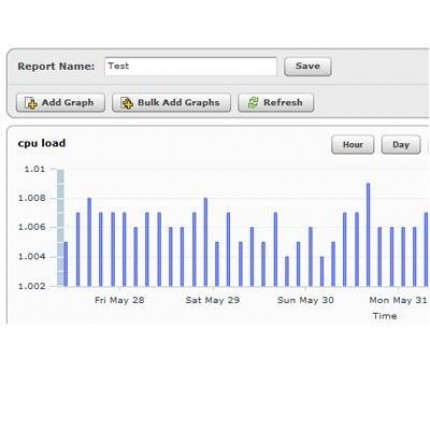430x430 pixels.
Task: Click the Sat May 29 axis label
Action: 212,300
